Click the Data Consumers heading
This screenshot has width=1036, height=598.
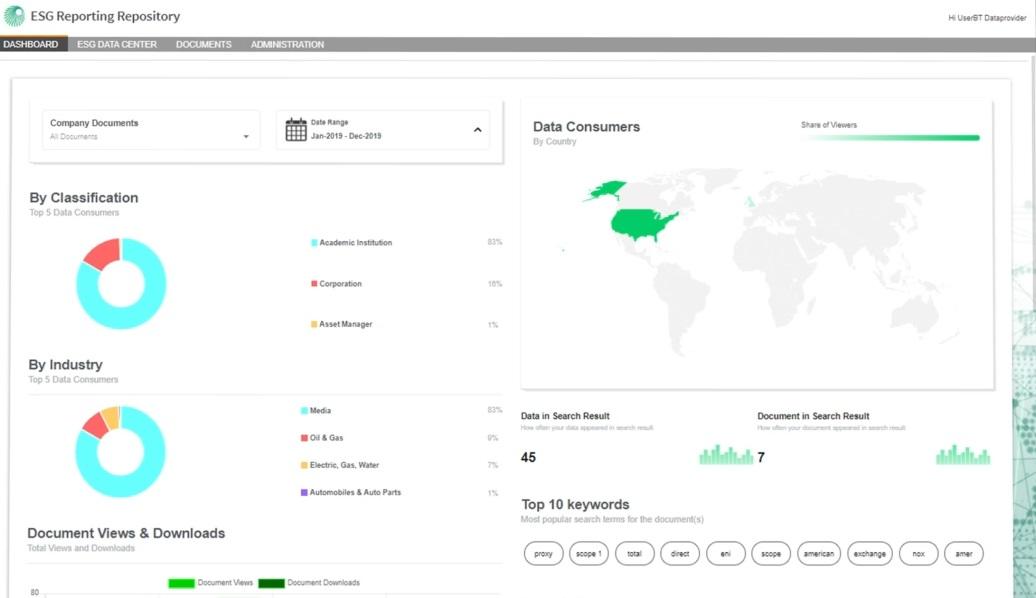pos(586,127)
